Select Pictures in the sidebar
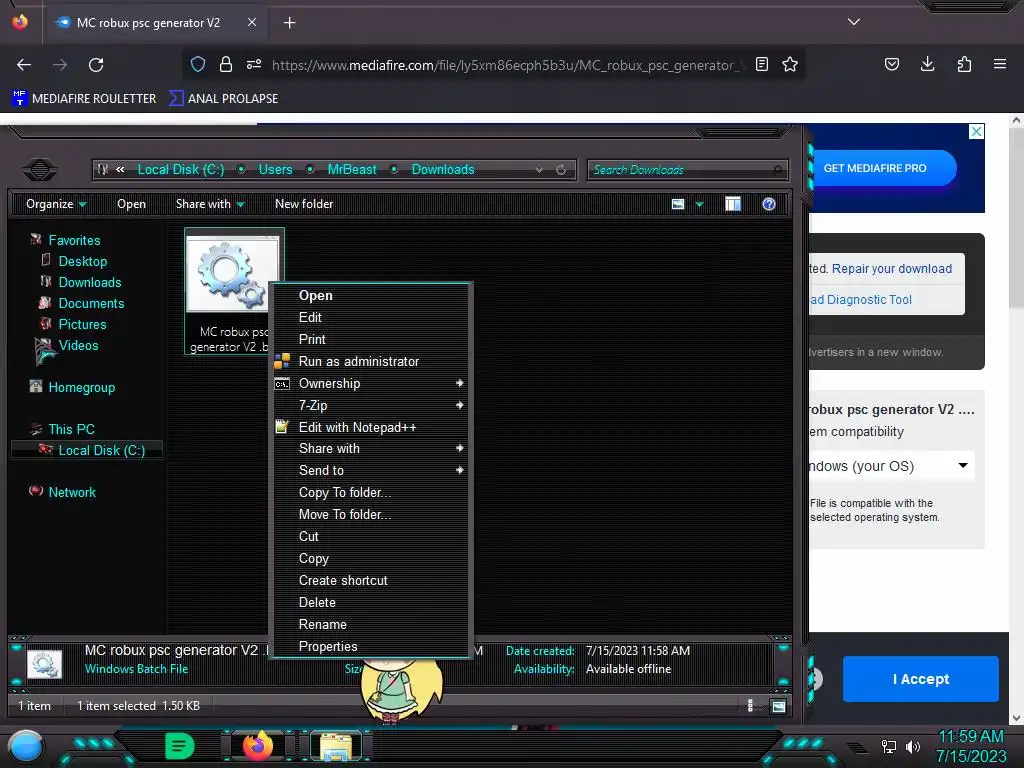The image size is (1024, 768). [82, 324]
